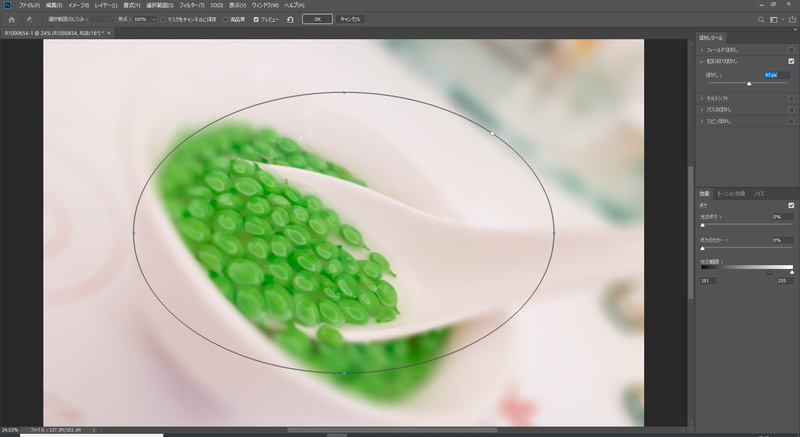Disable the 虹彩絞りぼかし checkbox
This screenshot has height=437, width=800.
[791, 61]
